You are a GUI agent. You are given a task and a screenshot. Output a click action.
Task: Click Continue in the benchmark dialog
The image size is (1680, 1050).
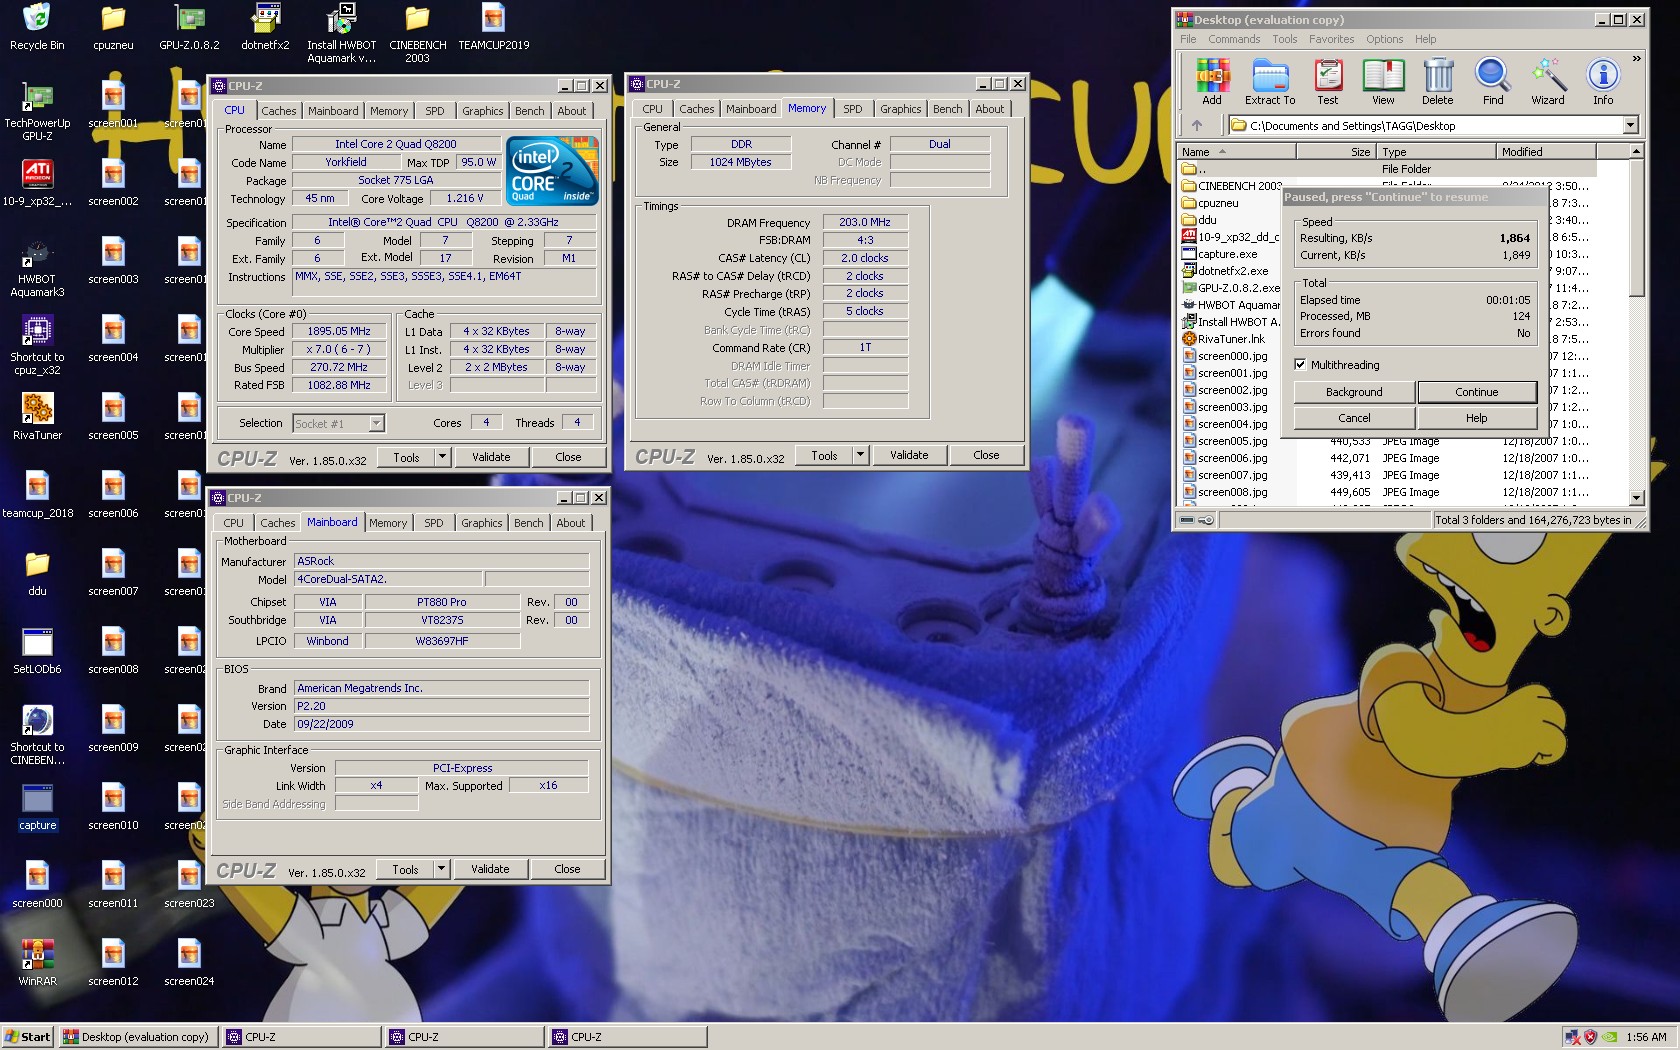click(1476, 392)
